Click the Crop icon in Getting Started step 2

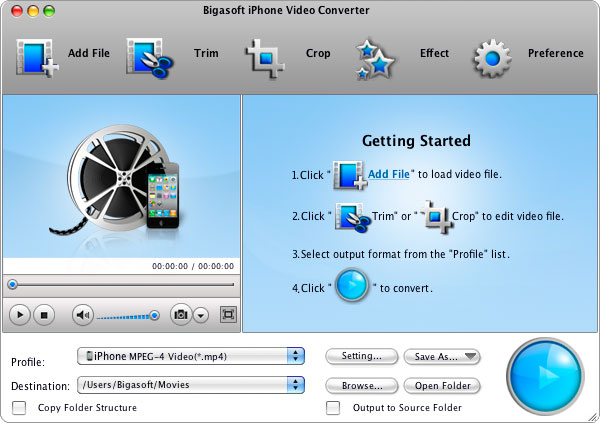437,217
